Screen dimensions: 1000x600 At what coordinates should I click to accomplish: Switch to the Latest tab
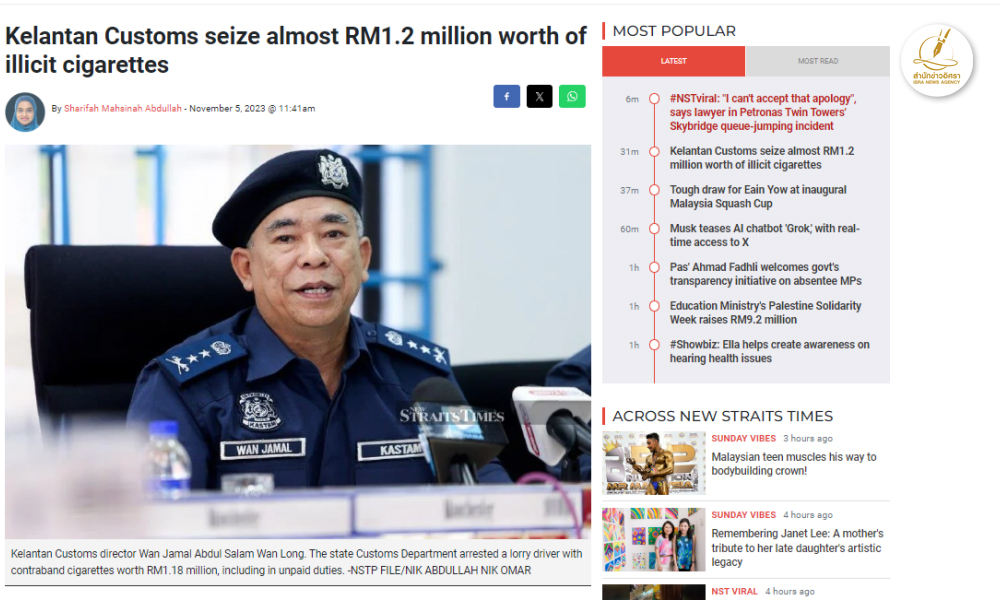pos(673,61)
